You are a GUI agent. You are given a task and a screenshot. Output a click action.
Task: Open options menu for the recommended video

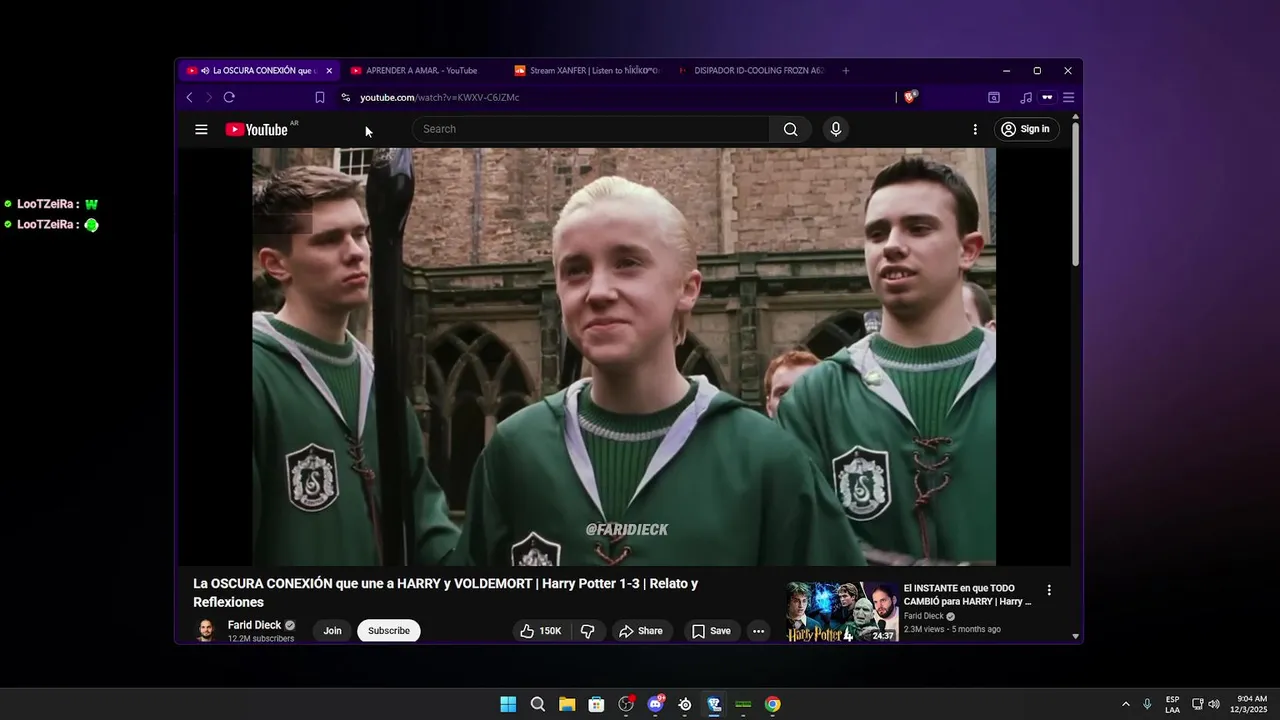click(1049, 591)
